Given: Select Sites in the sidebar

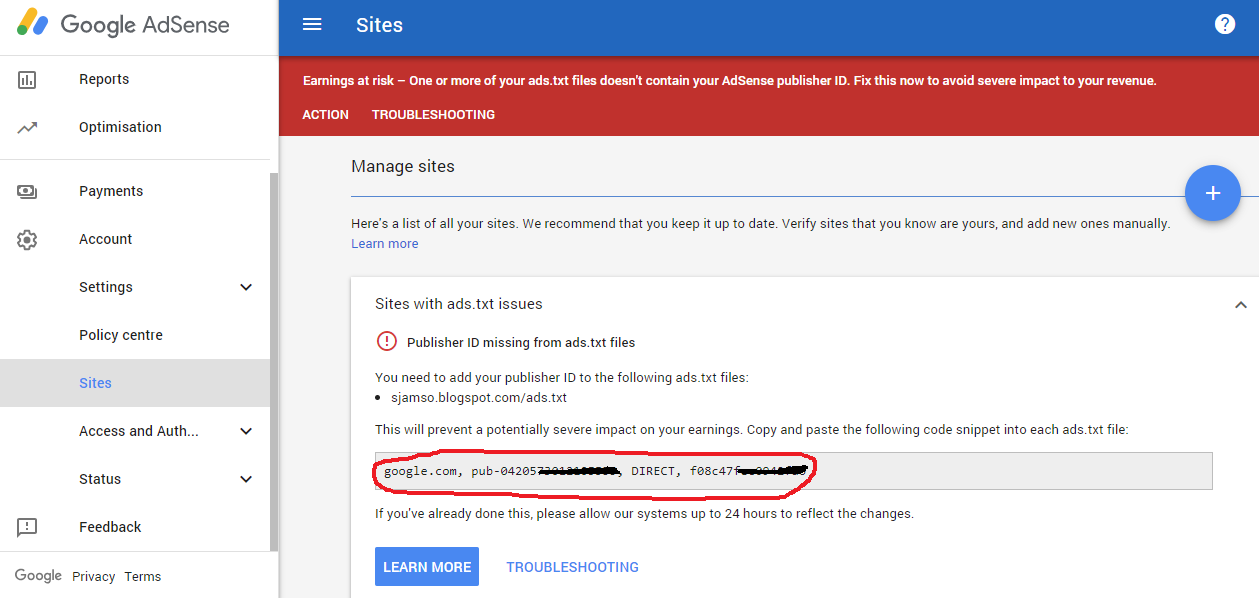Looking at the screenshot, I should tap(95, 383).
